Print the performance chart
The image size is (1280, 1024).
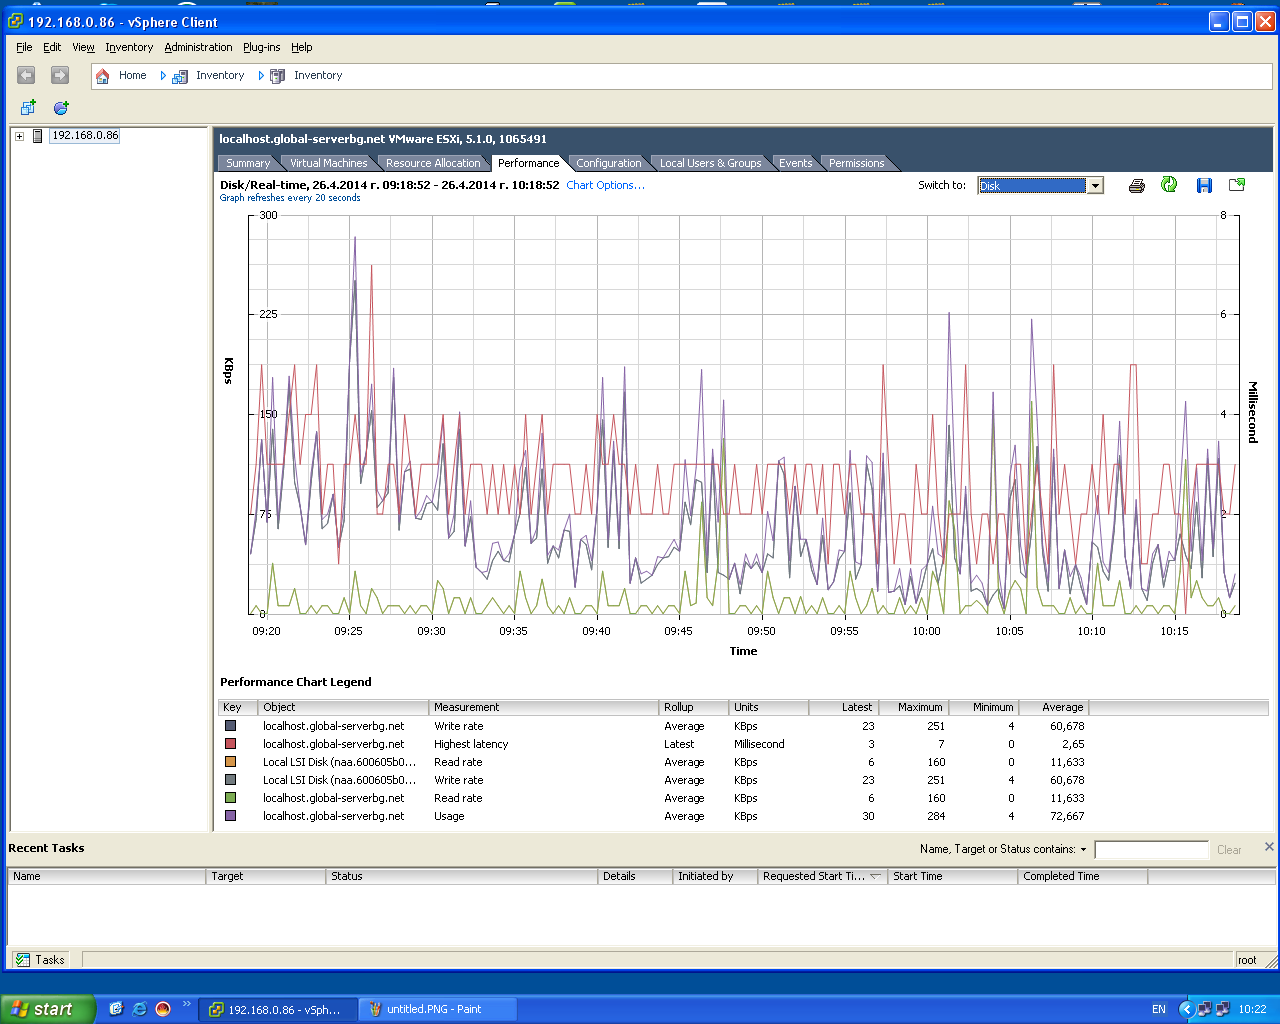click(x=1137, y=185)
